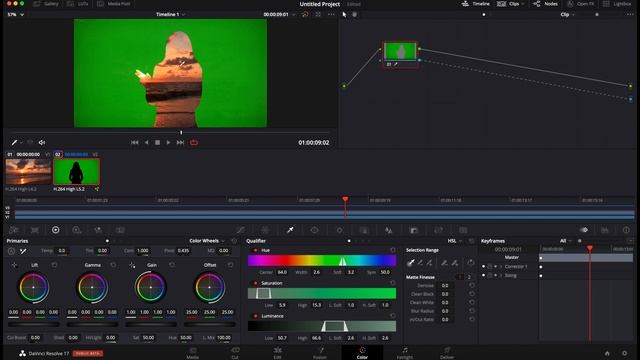Open the RGB Mixer palette icon
The image size is (640, 360).
pyautogui.click(x=98, y=230)
